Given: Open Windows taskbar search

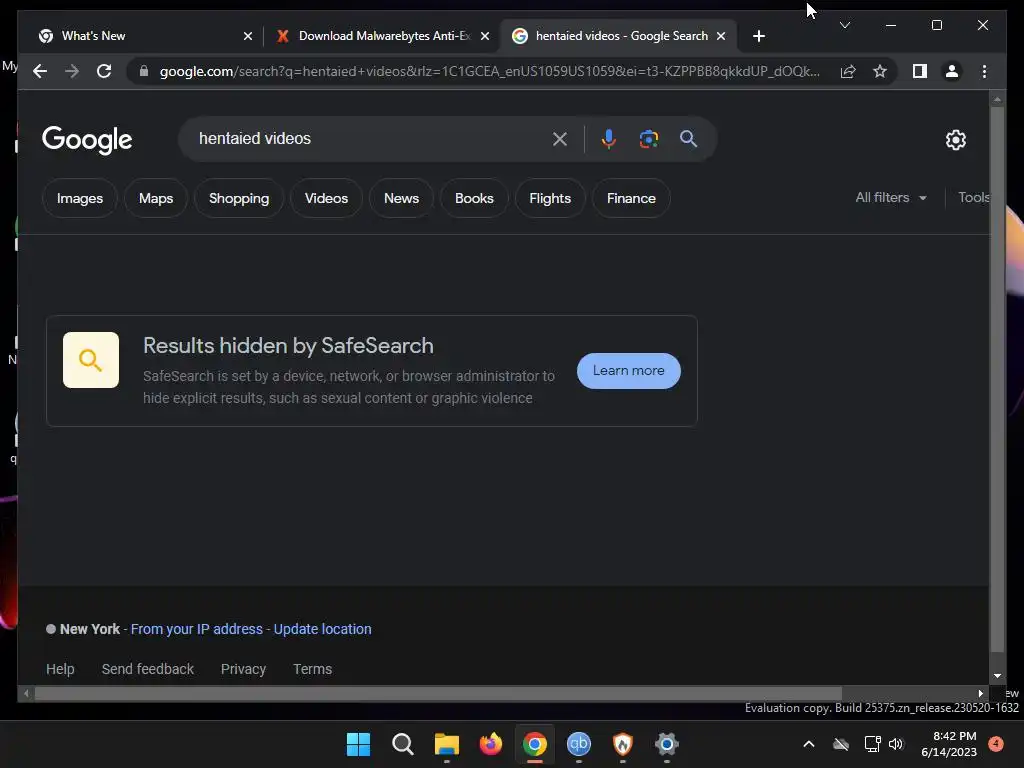Looking at the screenshot, I should [x=402, y=744].
